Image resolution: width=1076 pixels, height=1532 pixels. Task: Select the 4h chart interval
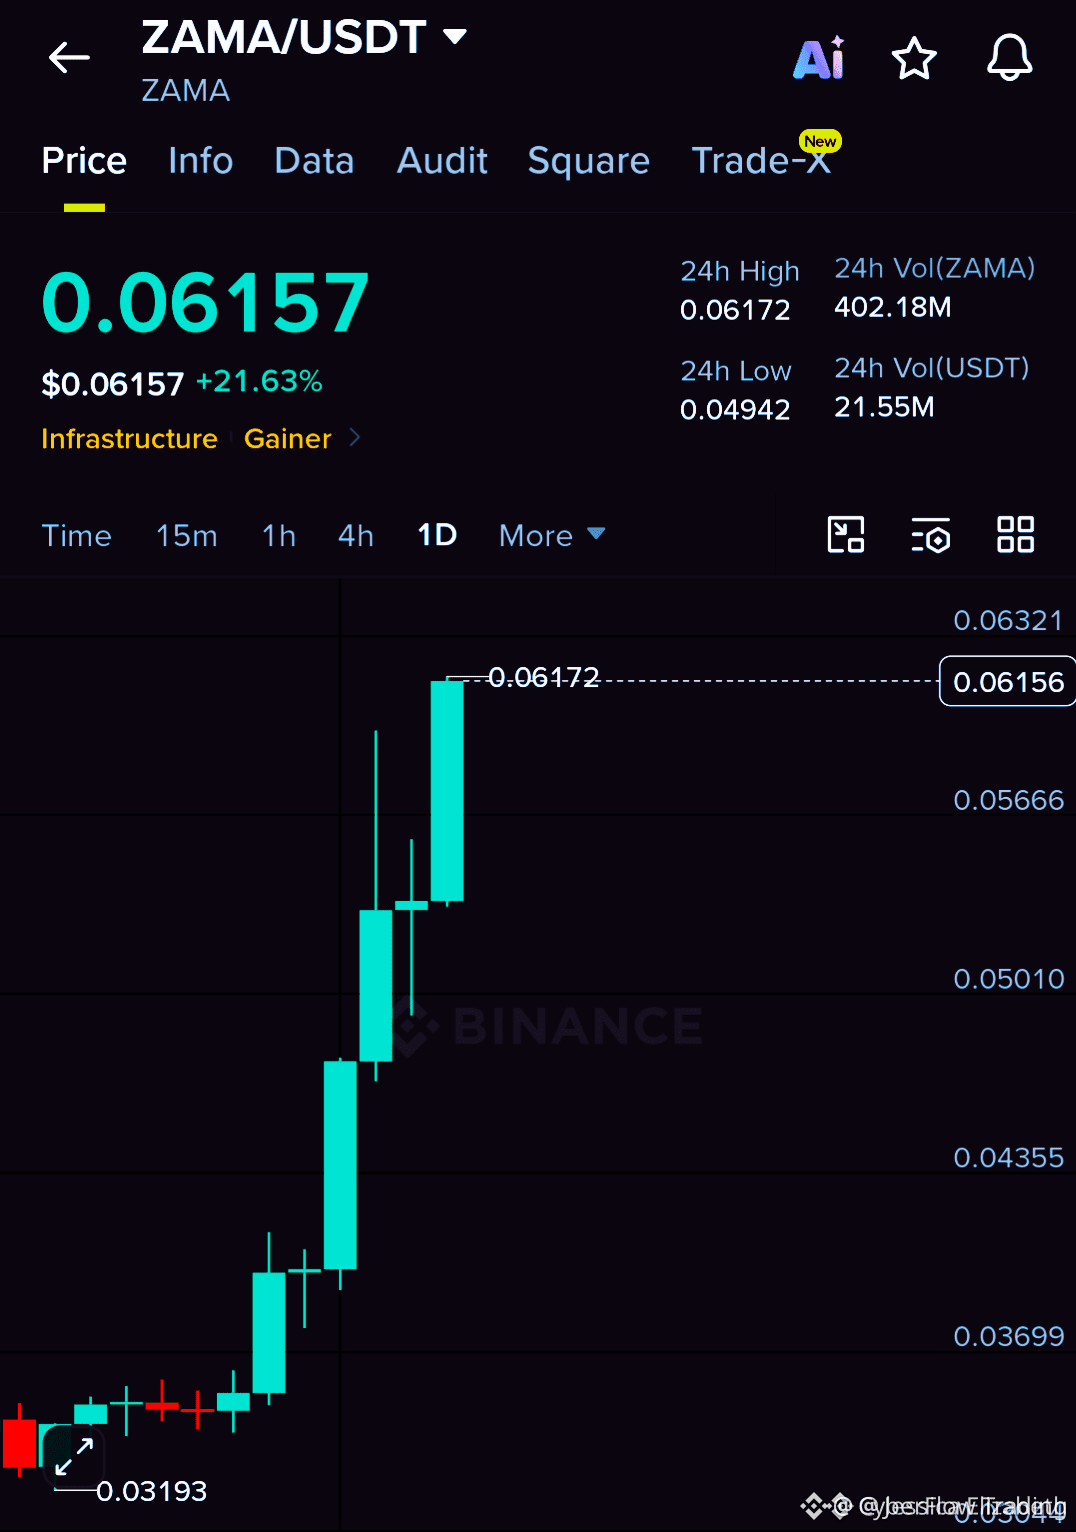coord(356,536)
